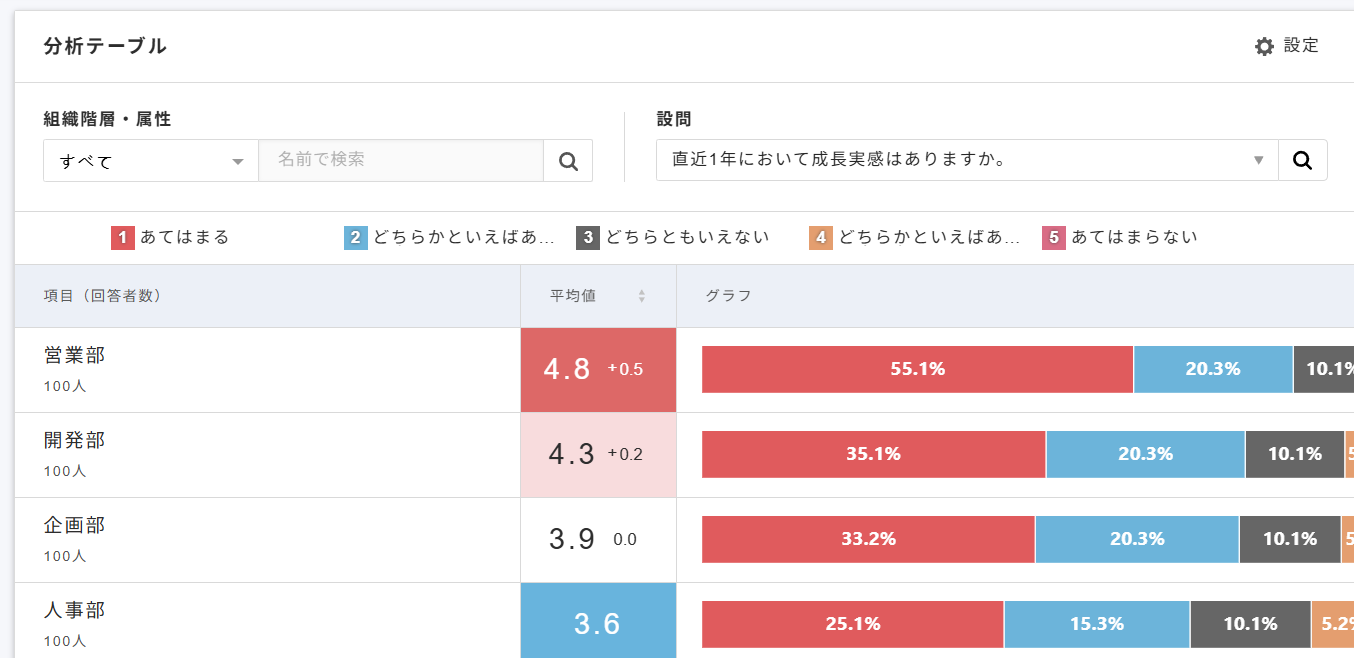Click inside the 名前で検索 search field
This screenshot has width=1354, height=658.
click(x=400, y=160)
